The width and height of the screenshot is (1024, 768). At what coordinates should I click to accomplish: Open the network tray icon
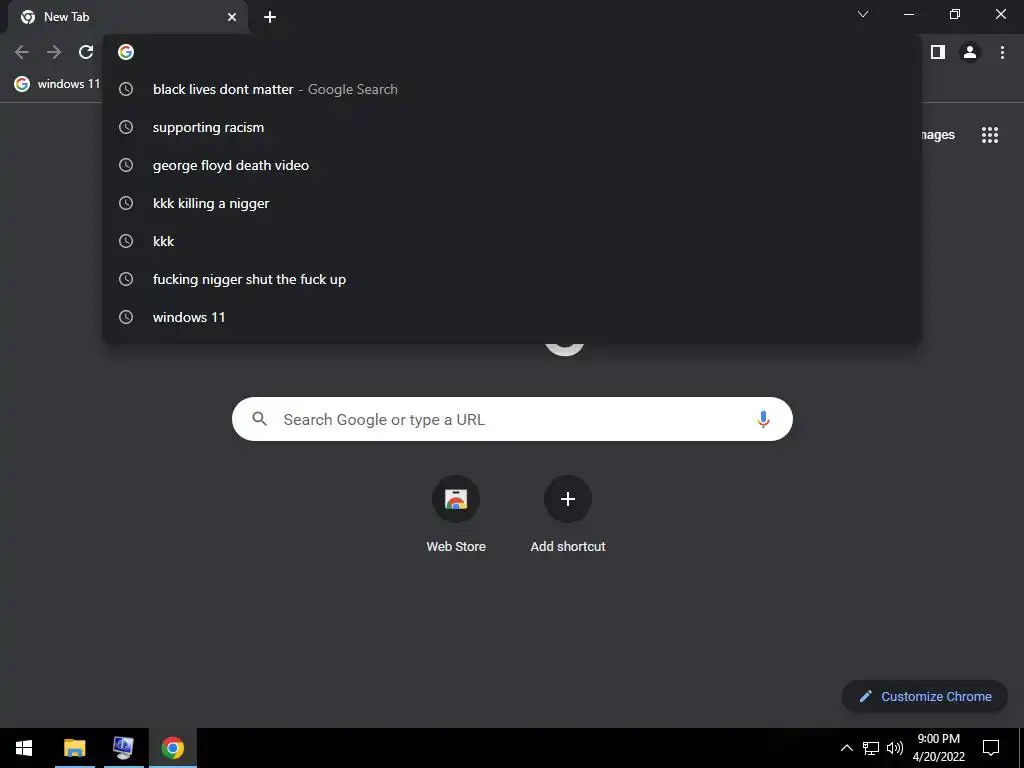click(x=871, y=748)
